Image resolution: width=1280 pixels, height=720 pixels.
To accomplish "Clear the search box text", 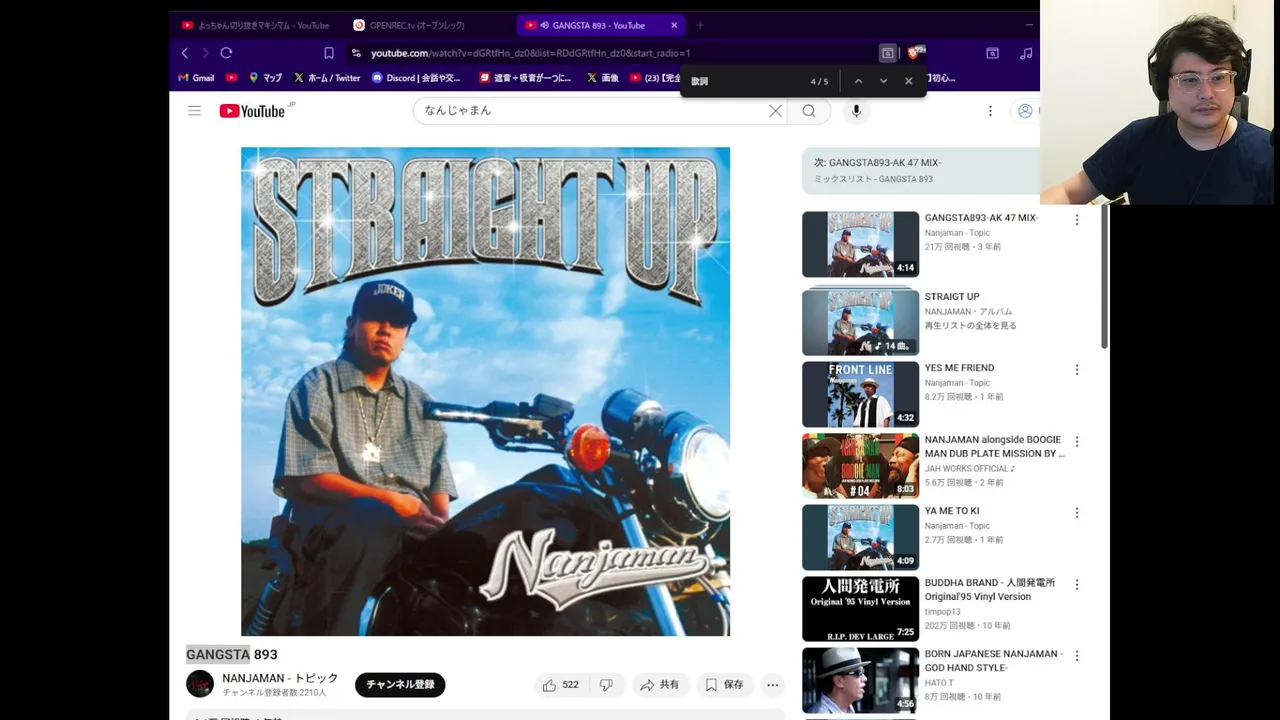I will [775, 111].
